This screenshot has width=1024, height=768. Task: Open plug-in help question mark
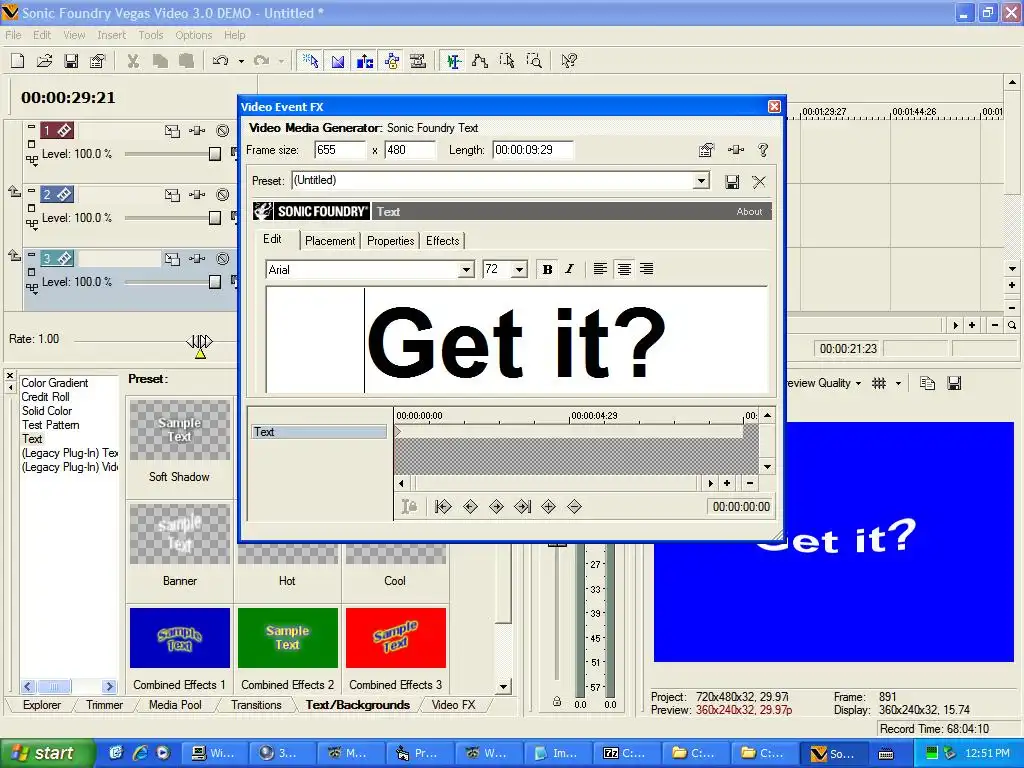[x=763, y=150]
